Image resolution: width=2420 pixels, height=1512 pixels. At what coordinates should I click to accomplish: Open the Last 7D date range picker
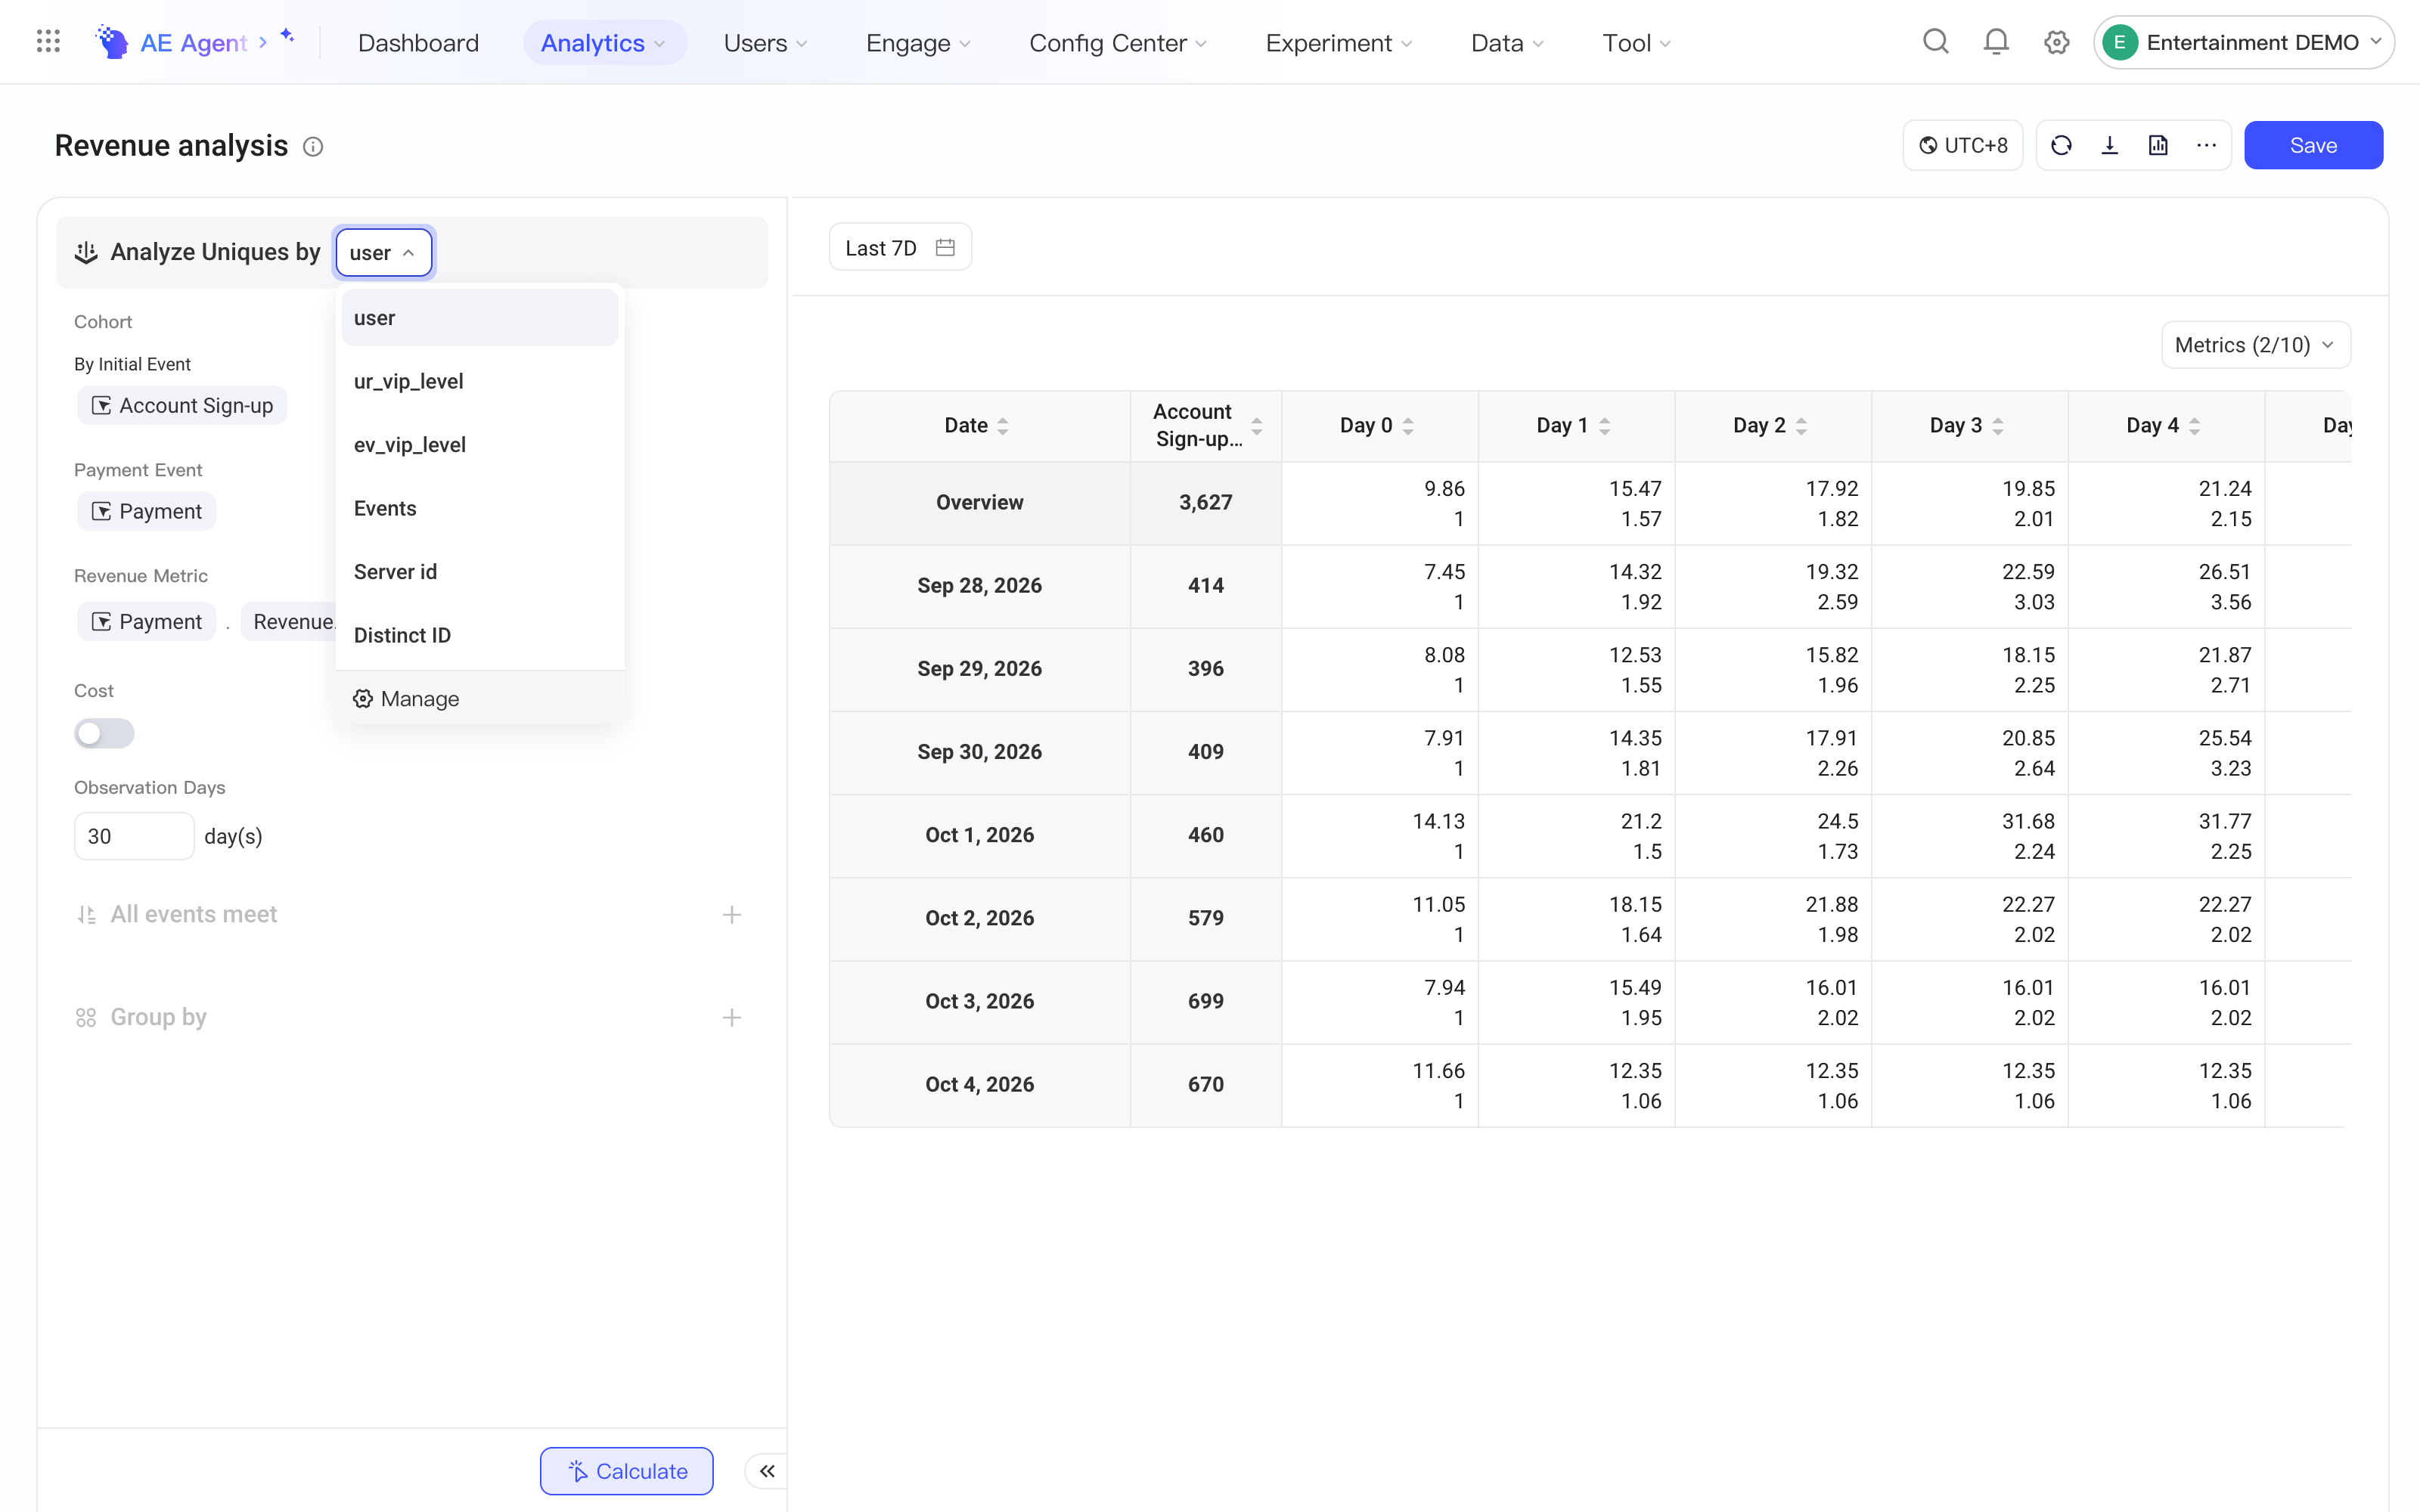click(x=900, y=247)
